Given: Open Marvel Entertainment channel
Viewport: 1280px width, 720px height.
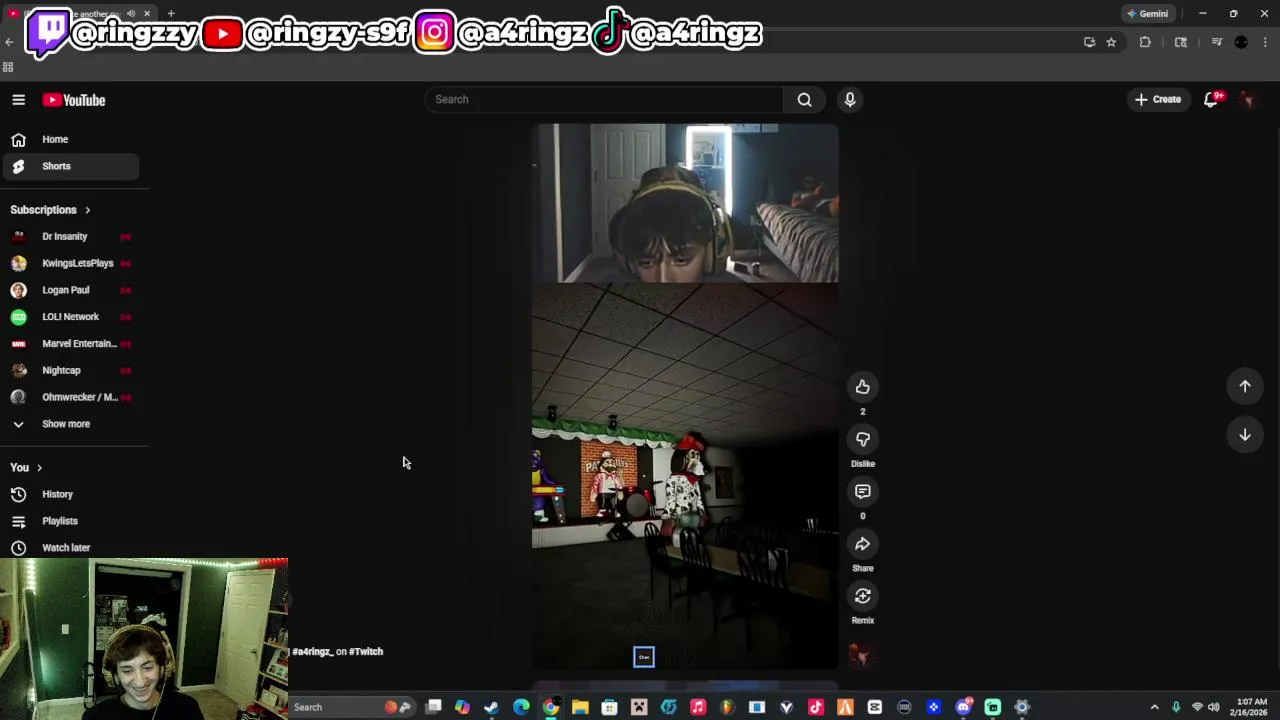Looking at the screenshot, I should click(x=70, y=343).
